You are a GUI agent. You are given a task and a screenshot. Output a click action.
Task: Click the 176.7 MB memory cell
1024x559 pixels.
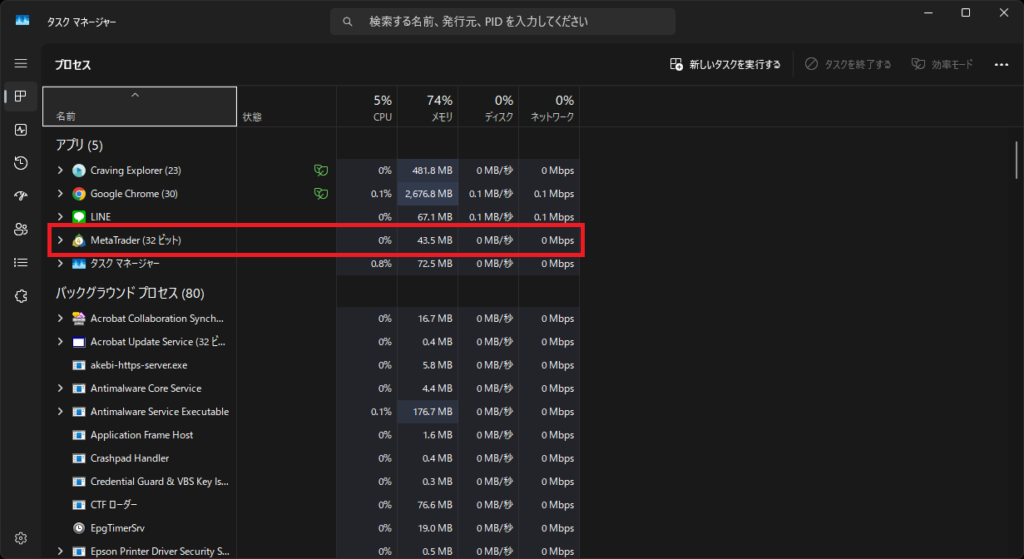click(x=428, y=412)
